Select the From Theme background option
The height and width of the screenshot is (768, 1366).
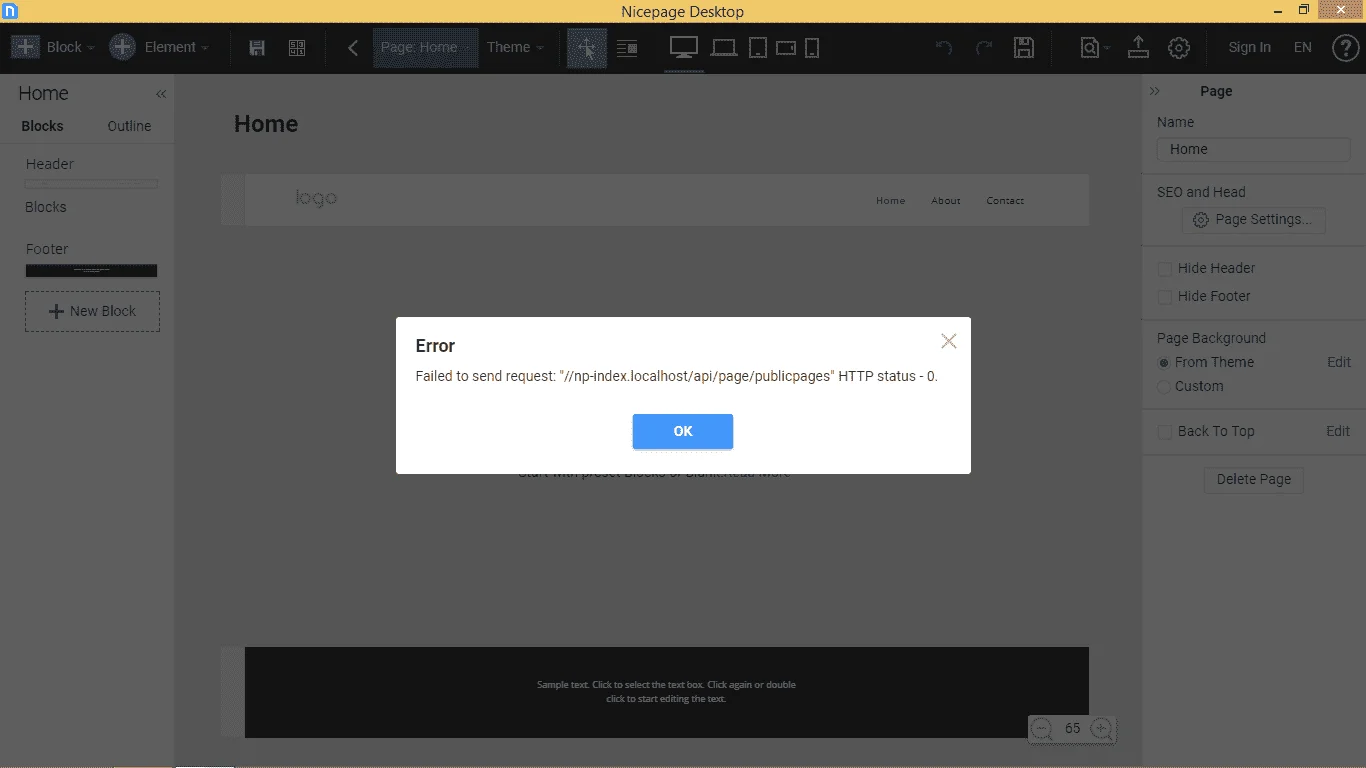tap(1164, 363)
